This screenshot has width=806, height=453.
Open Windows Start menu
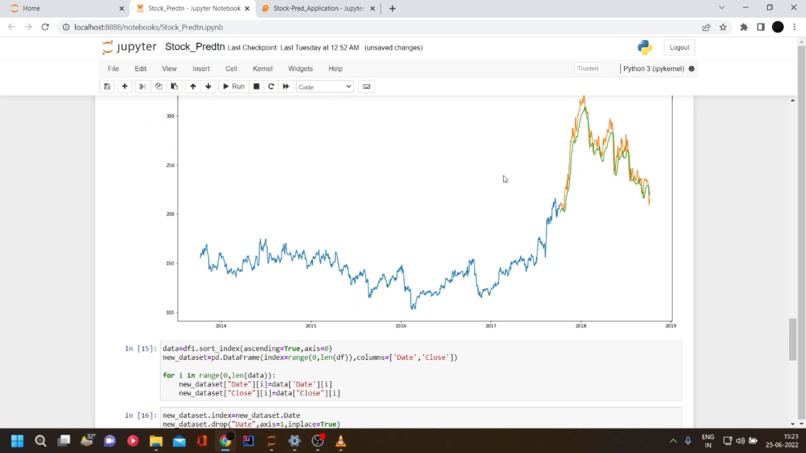(17, 441)
